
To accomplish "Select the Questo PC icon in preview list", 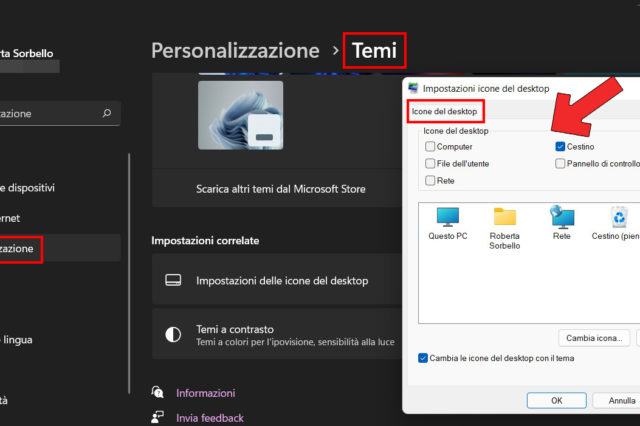I will (448, 224).
